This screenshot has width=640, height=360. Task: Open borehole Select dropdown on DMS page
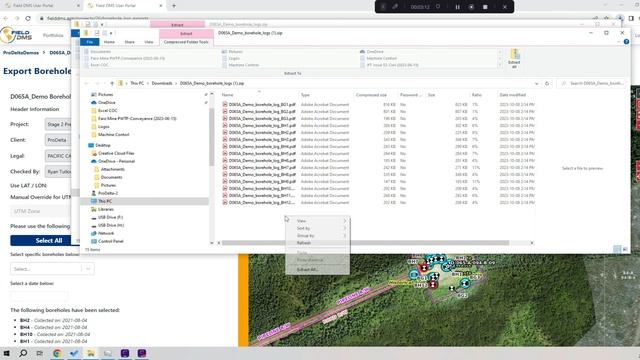click(52, 269)
